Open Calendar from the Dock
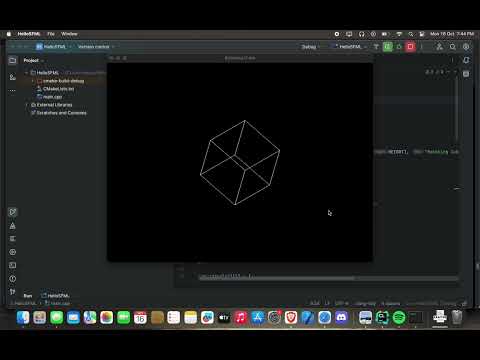The width and height of the screenshot is (480, 360). coord(140,318)
